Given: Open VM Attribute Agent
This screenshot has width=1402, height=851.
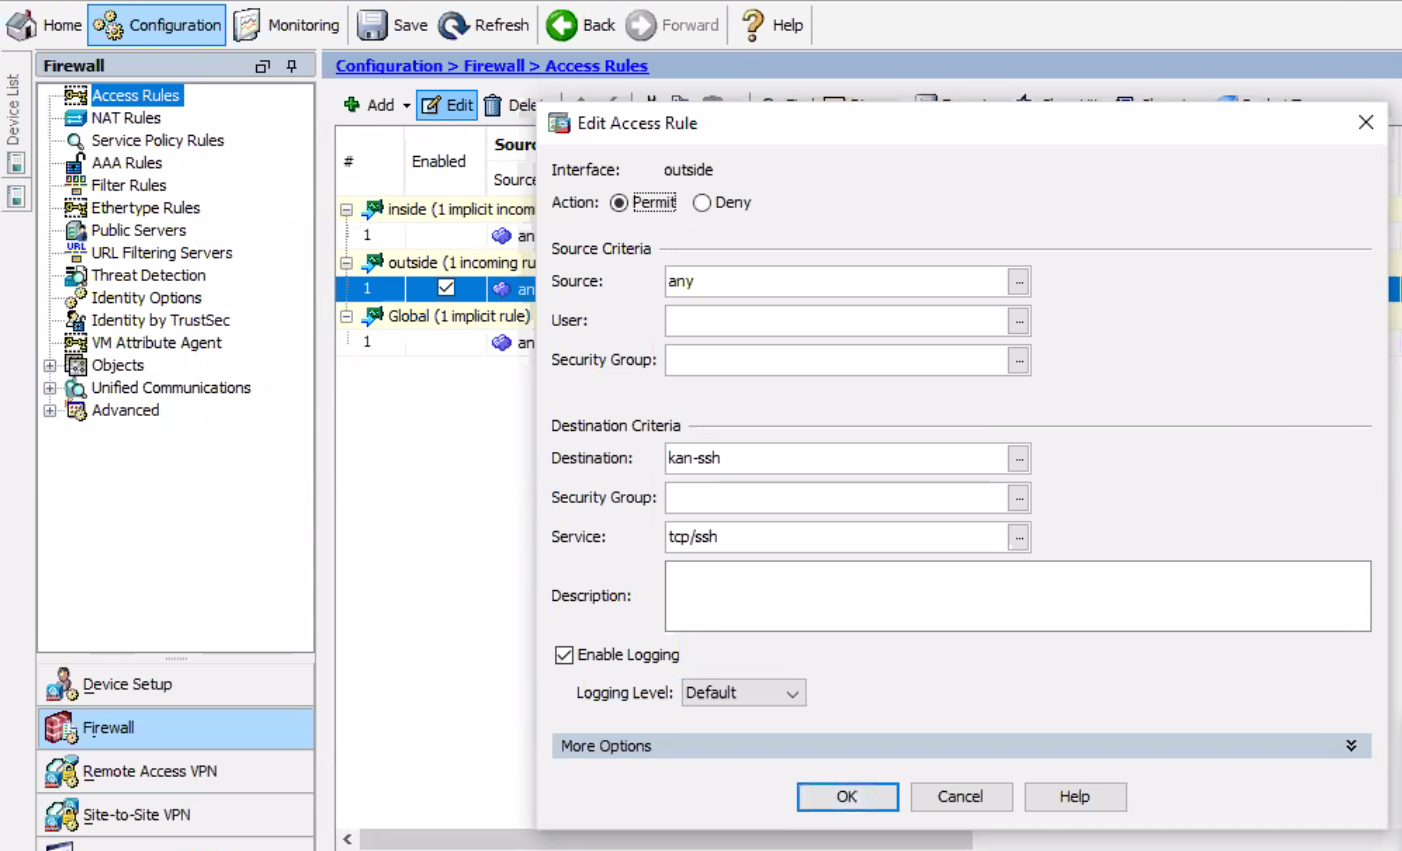Looking at the screenshot, I should pos(156,343).
